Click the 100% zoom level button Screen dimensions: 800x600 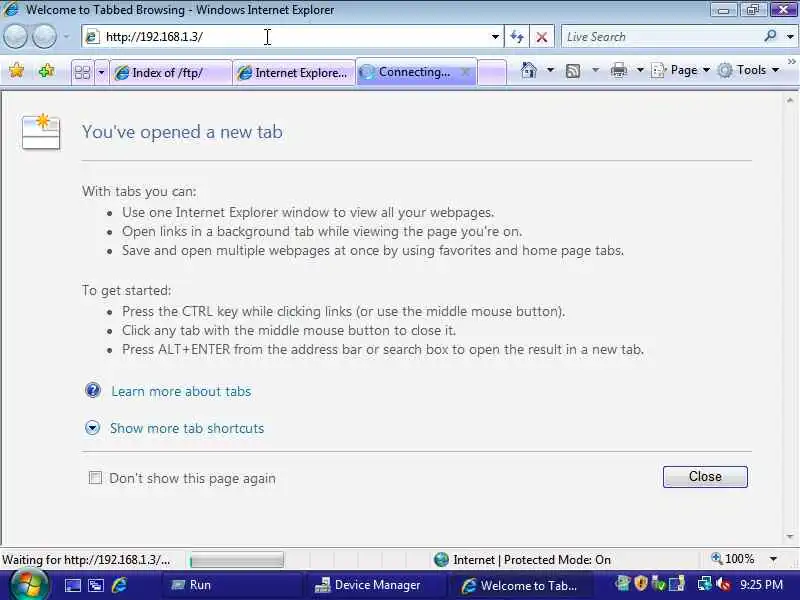click(x=733, y=559)
